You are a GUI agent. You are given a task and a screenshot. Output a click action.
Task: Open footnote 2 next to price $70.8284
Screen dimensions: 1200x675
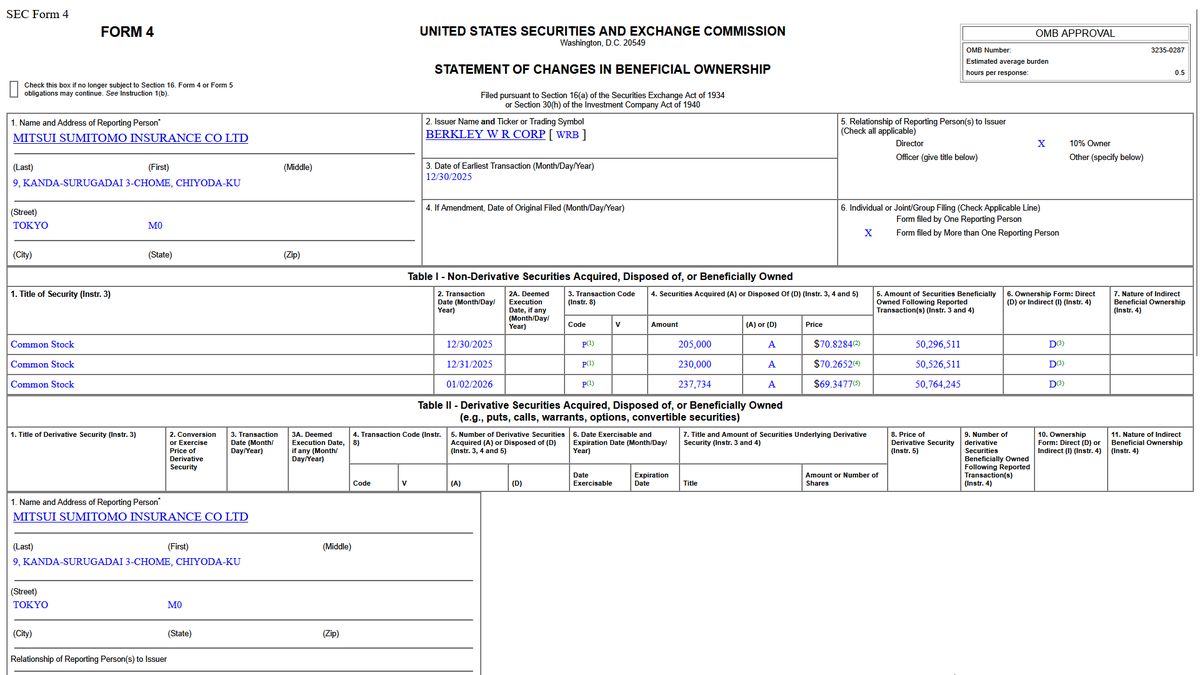pyautogui.click(x=856, y=343)
